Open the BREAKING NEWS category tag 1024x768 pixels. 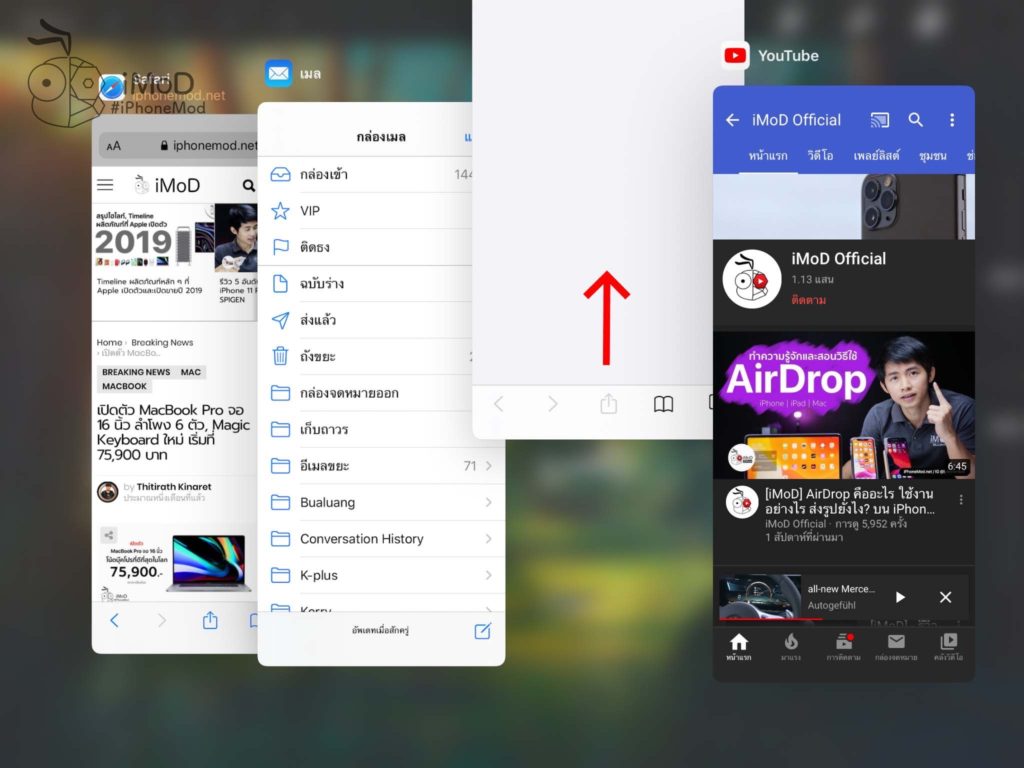[136, 372]
